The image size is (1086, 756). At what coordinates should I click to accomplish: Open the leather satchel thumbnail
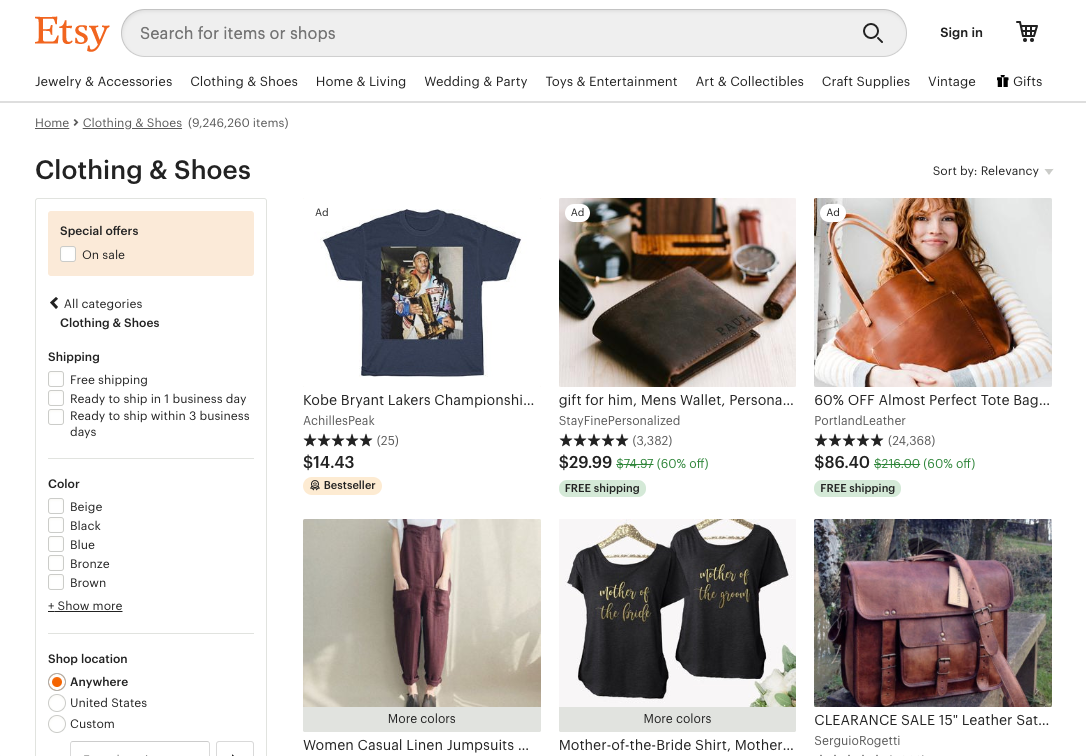coord(933,613)
